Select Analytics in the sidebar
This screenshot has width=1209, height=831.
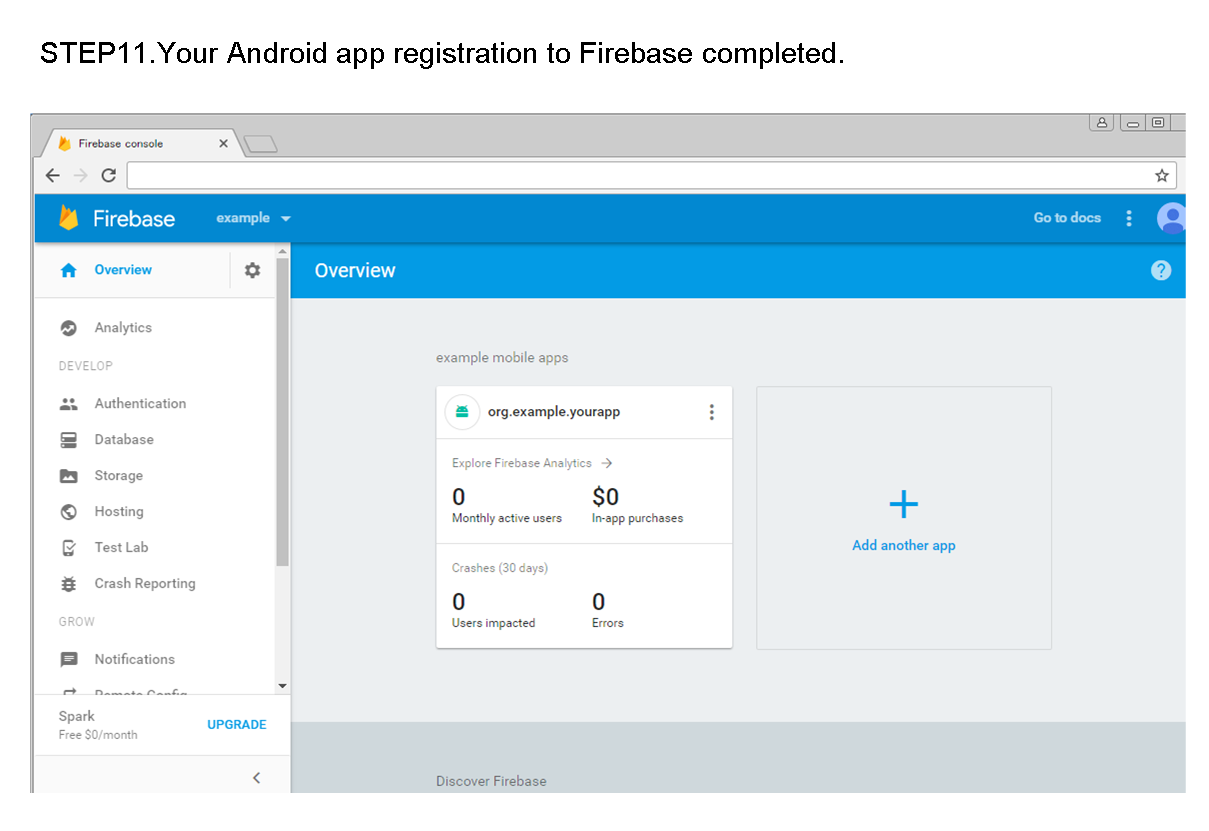click(x=122, y=327)
